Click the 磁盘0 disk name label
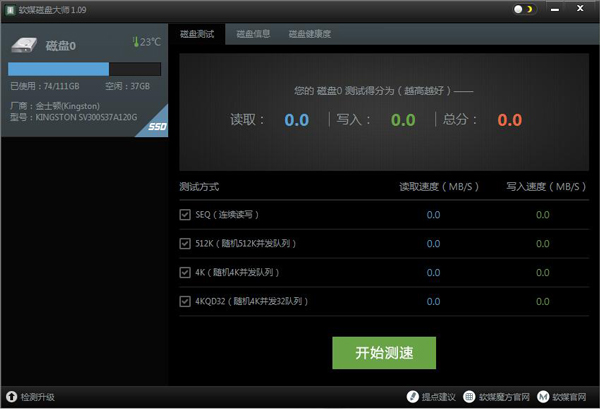Viewport: 600px width, 409px height. (x=60, y=46)
